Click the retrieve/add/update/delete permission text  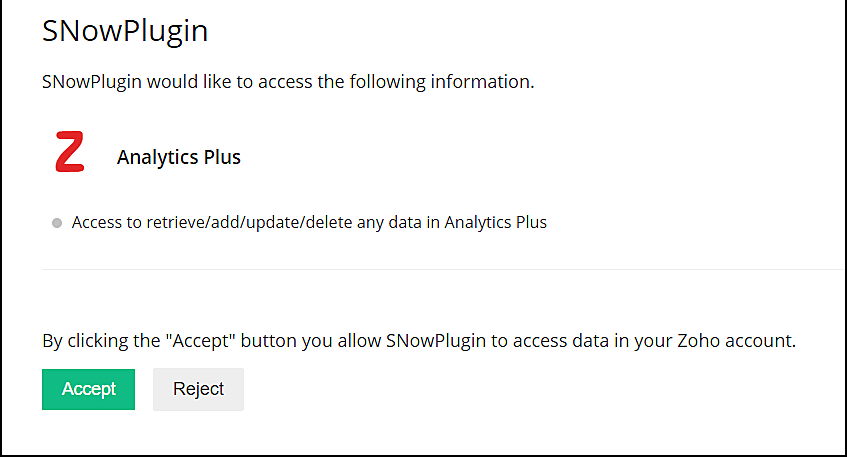(x=309, y=222)
